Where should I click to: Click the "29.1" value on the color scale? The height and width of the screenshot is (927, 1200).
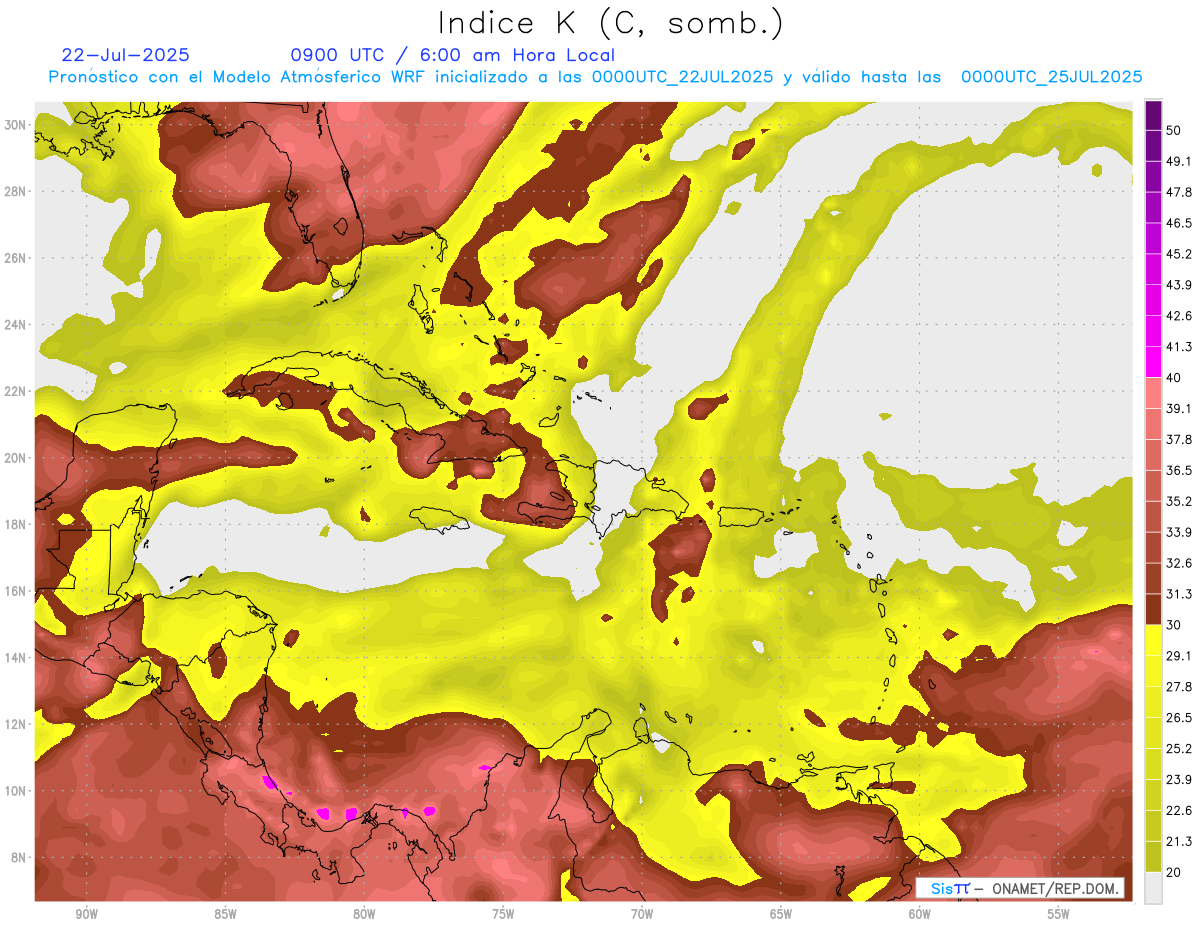(1180, 656)
